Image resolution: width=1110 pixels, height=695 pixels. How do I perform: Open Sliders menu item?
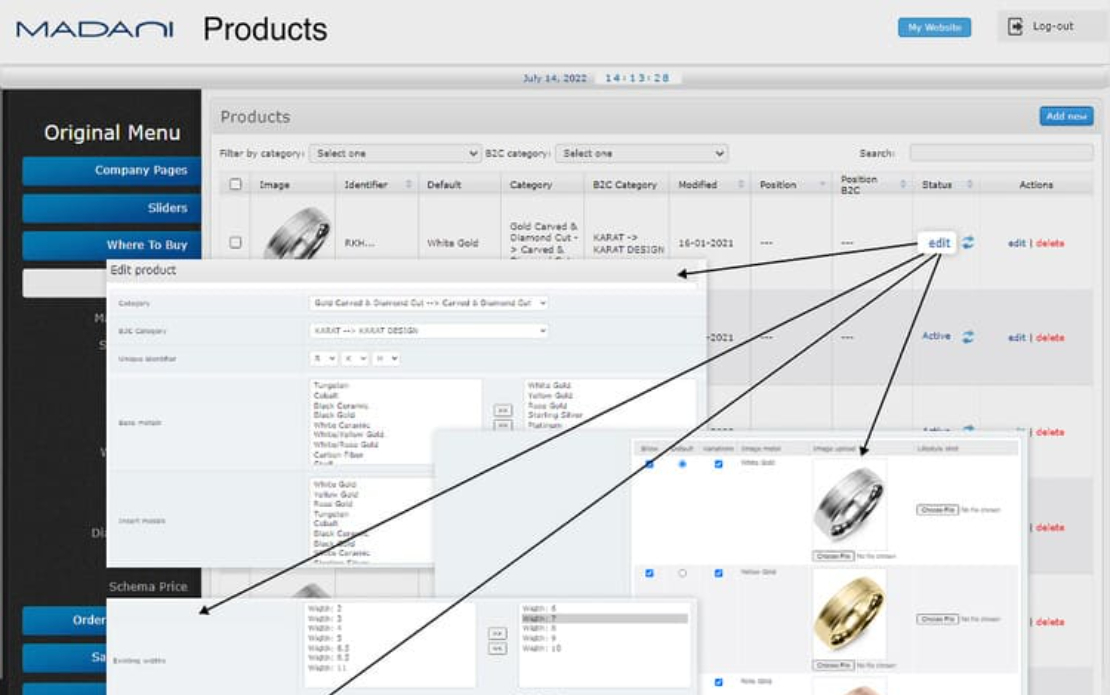tap(112, 208)
